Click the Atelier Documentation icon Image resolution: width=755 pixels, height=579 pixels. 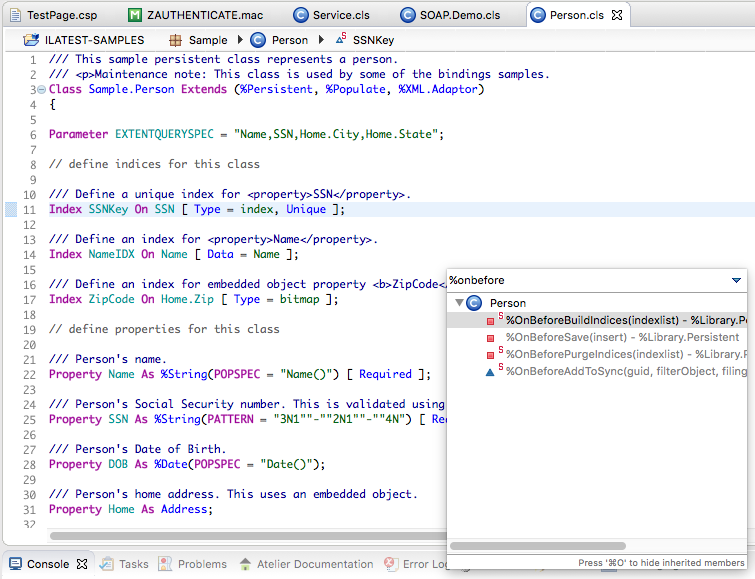[x=245, y=564]
